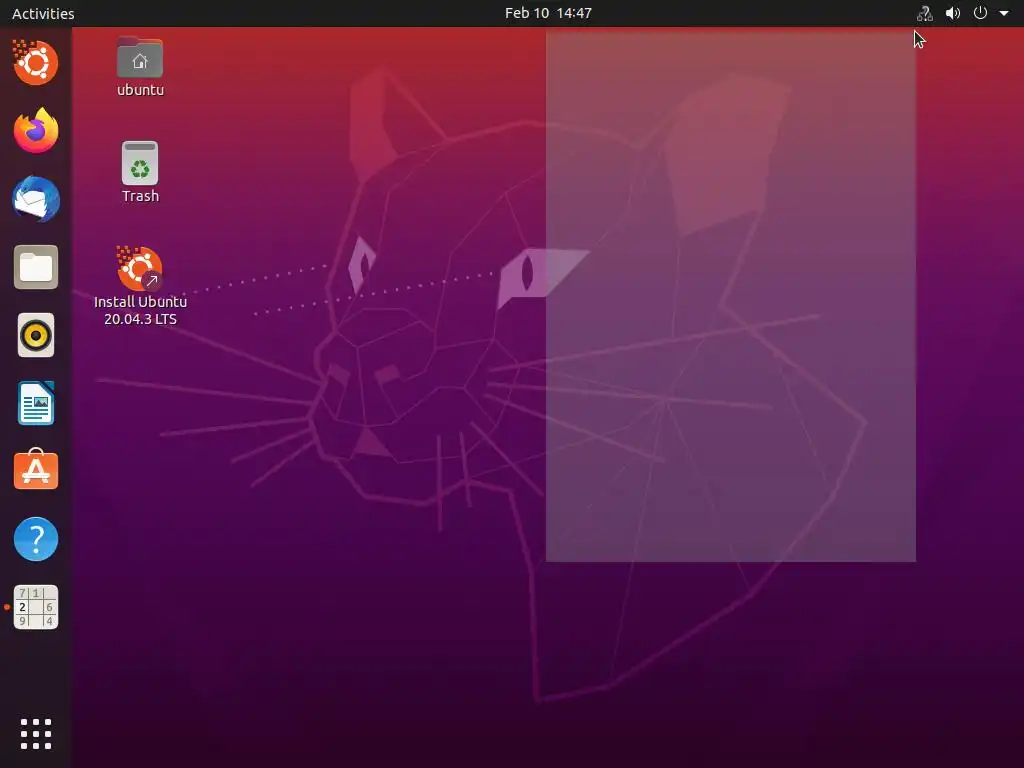
Task: Open LibreOffice Writer from the dock
Action: [x=35, y=403]
